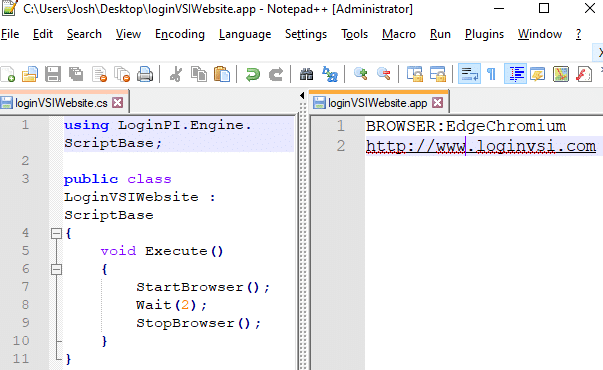Open the View menu
This screenshot has height=370, width=603.
(128, 34)
